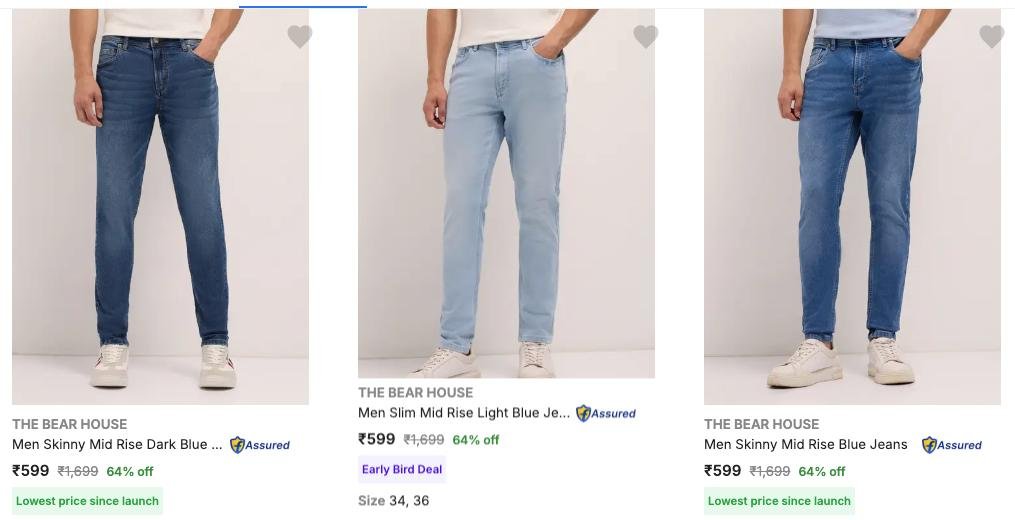Screen dimensions: 1015x520
Task: Toggle wishlist heart on Skinny Mid Rise Blue Jeans
Action: tap(992, 36)
